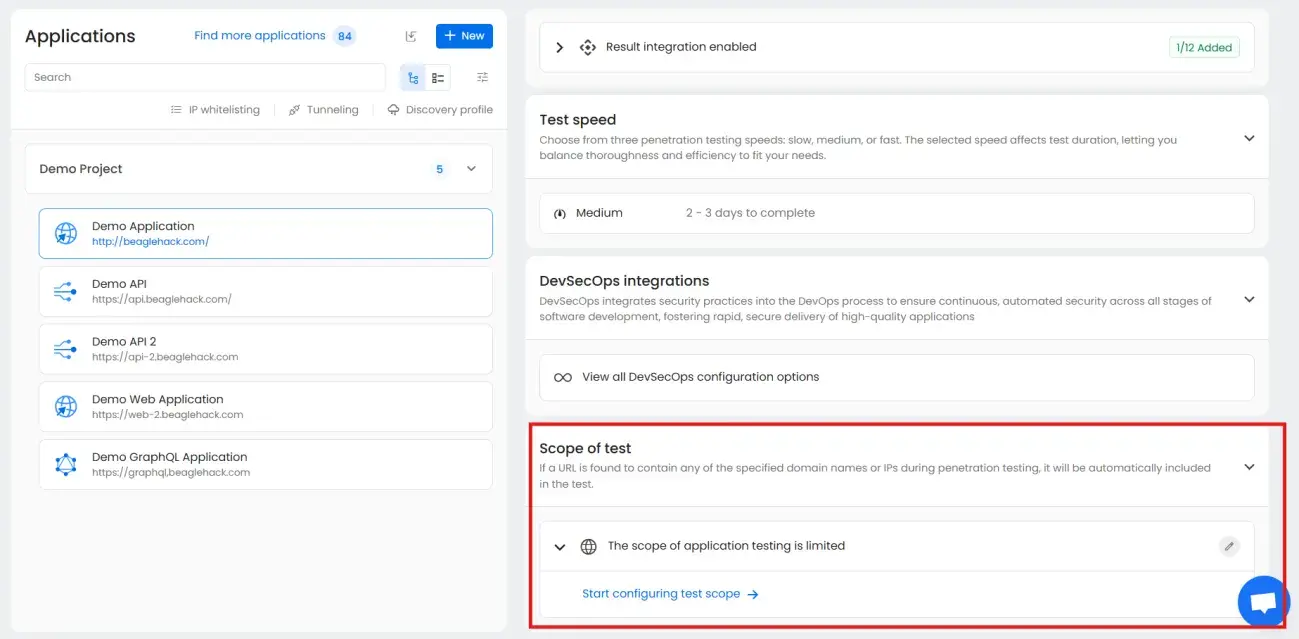Expand the Result integration enabled row
1299x639 pixels.
coord(560,47)
